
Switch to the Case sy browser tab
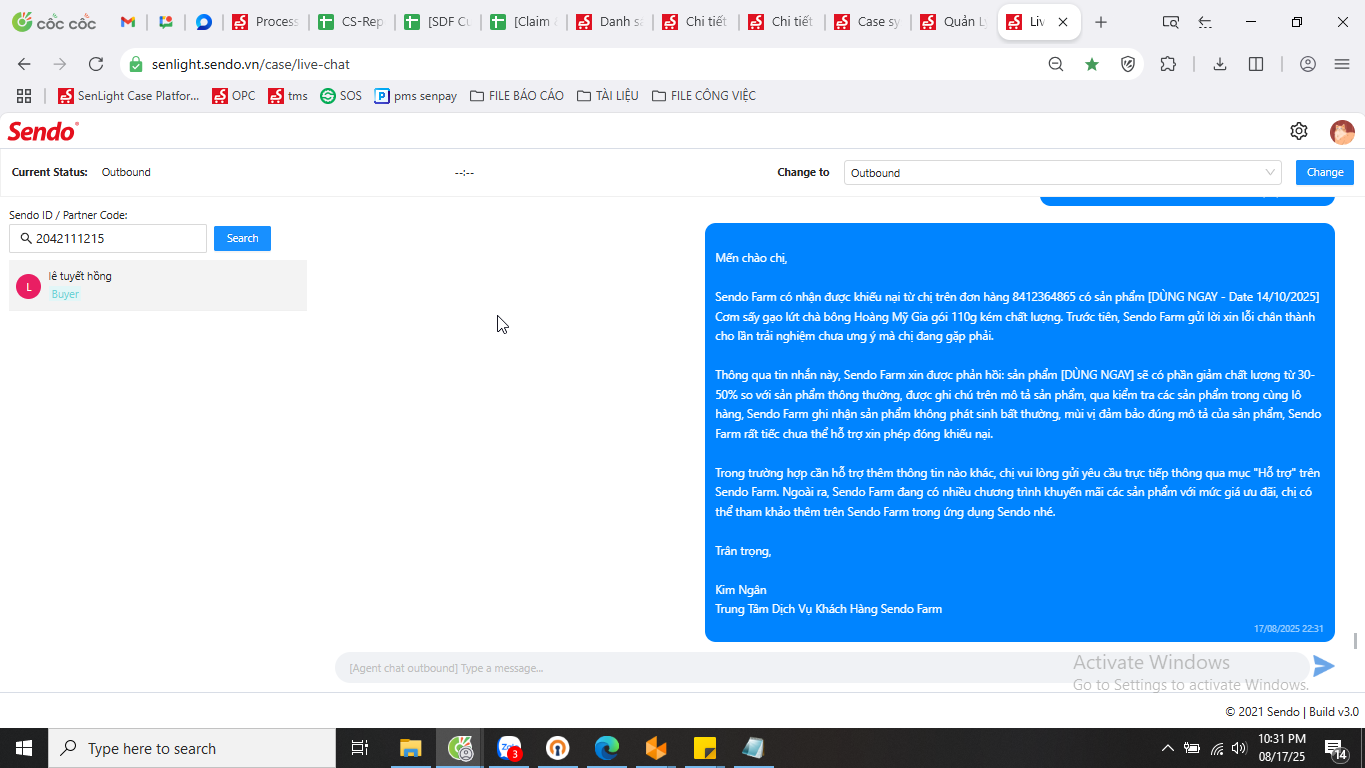click(867, 22)
